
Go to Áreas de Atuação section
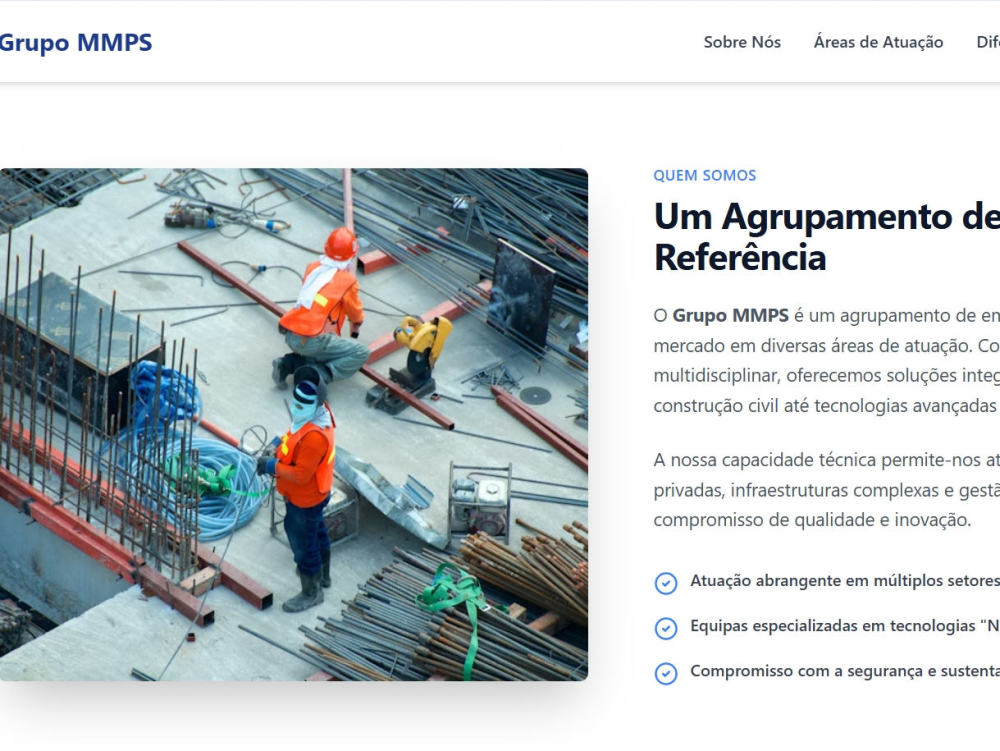[x=878, y=42]
